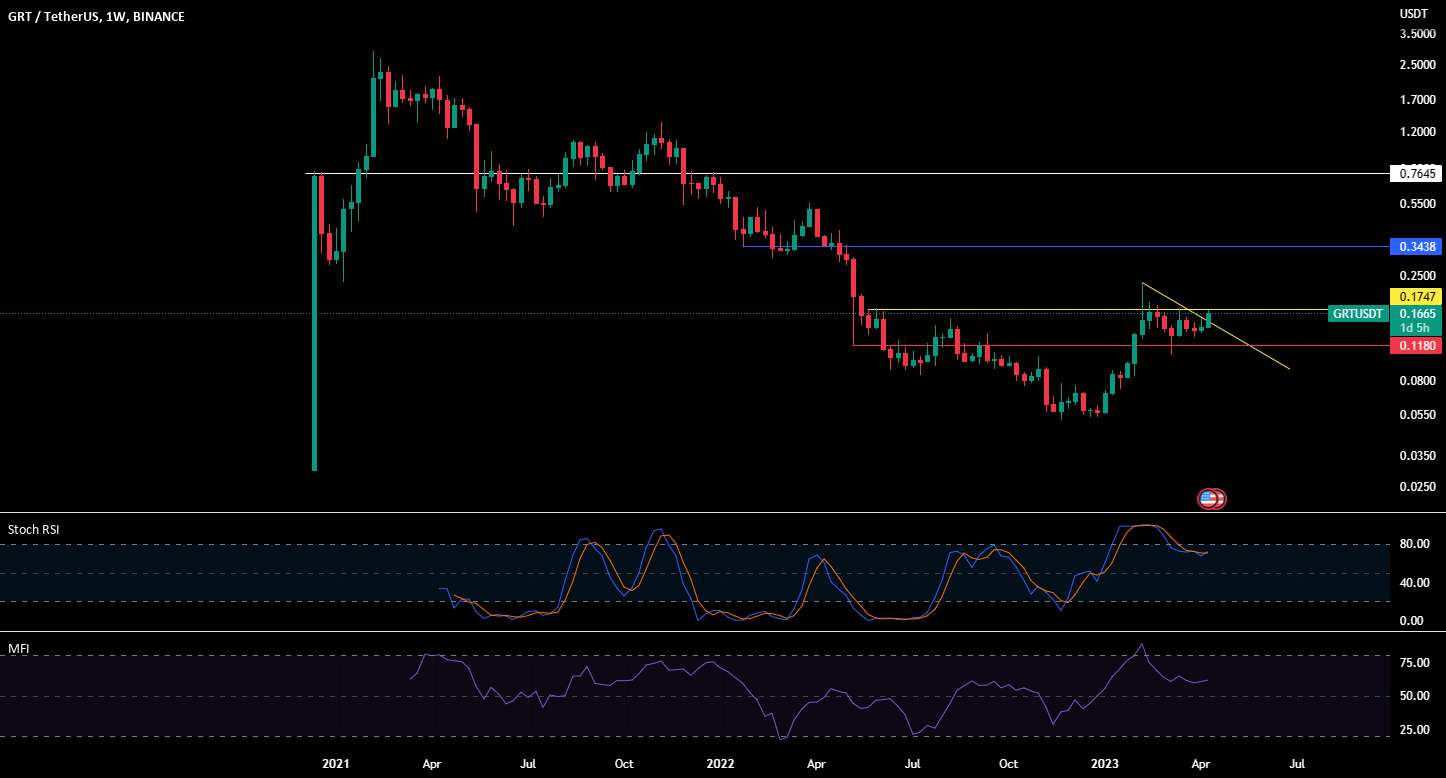1446x778 pixels.
Task: Select the blue 0.3438 price label
Action: click(1415, 246)
